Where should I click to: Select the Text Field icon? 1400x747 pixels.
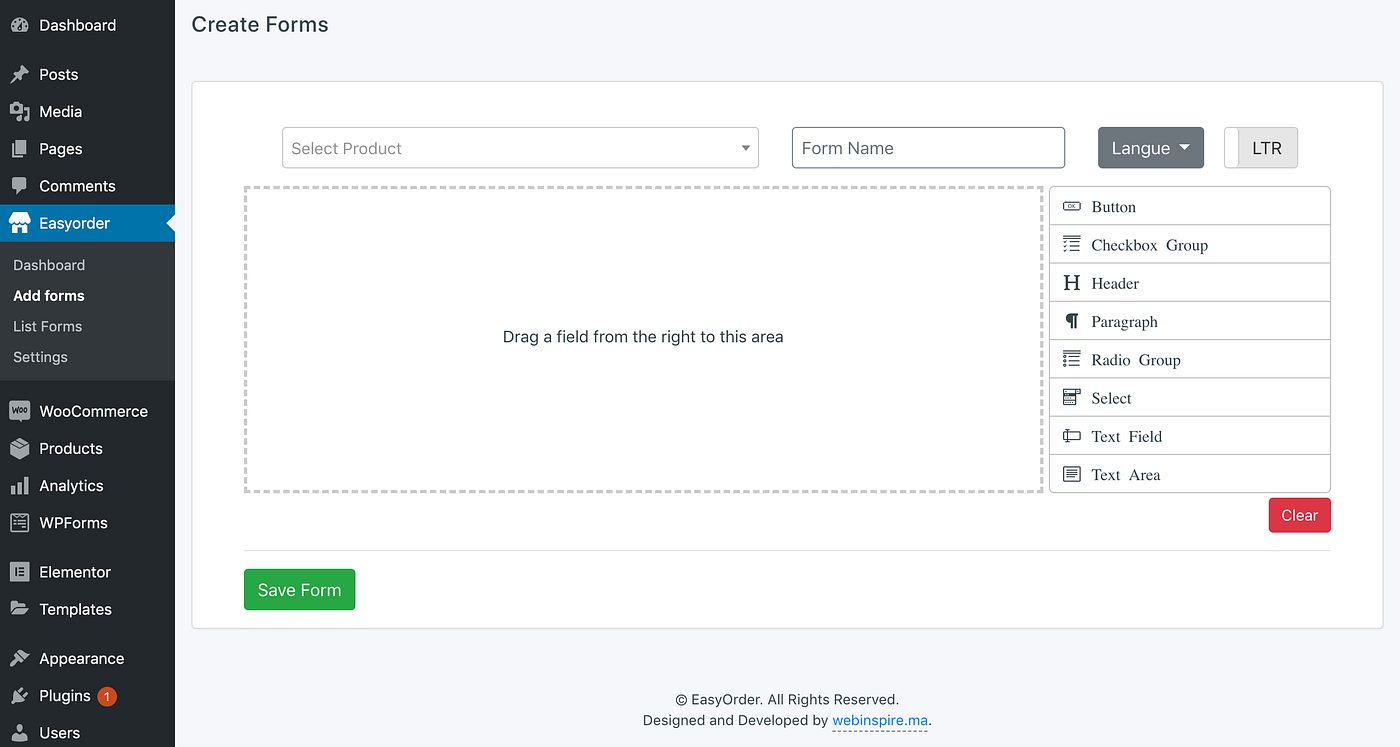[1071, 435]
